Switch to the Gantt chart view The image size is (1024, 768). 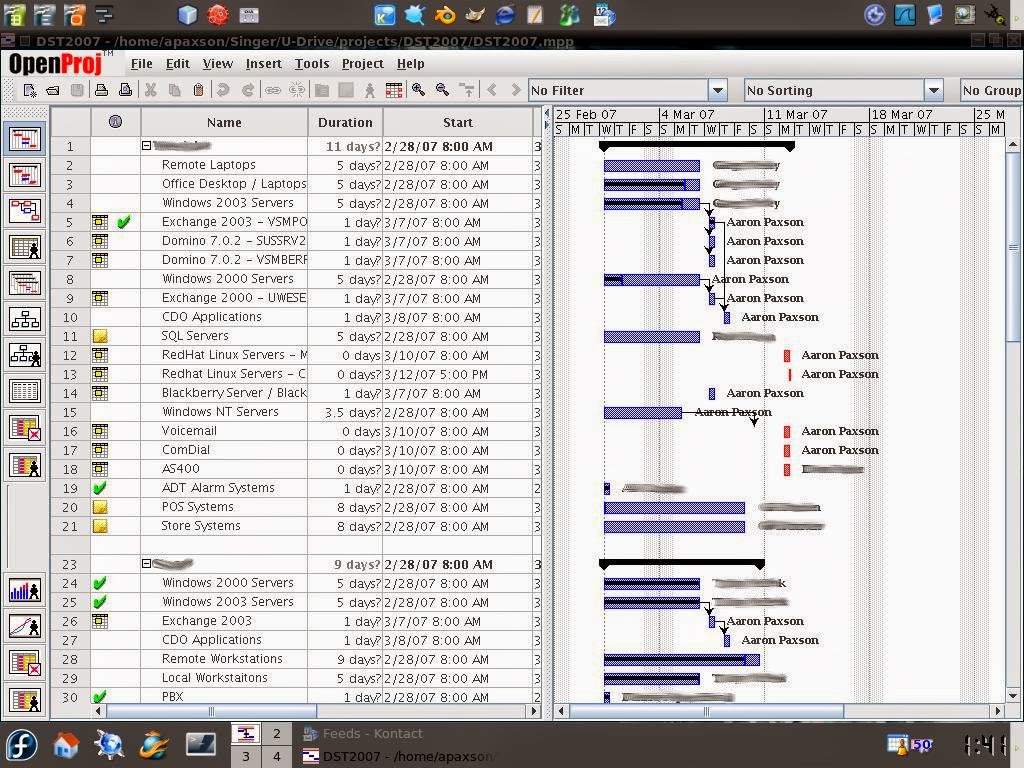25,139
